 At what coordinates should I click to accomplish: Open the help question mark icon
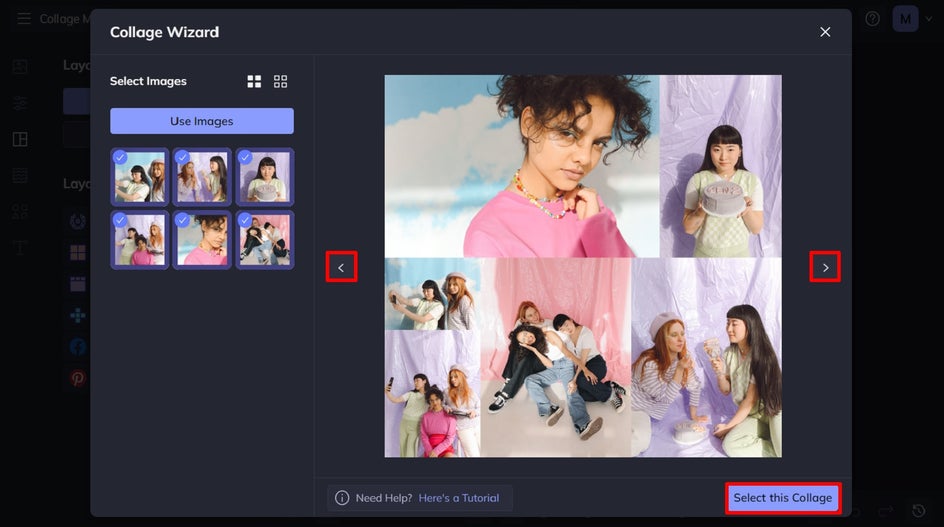point(872,19)
